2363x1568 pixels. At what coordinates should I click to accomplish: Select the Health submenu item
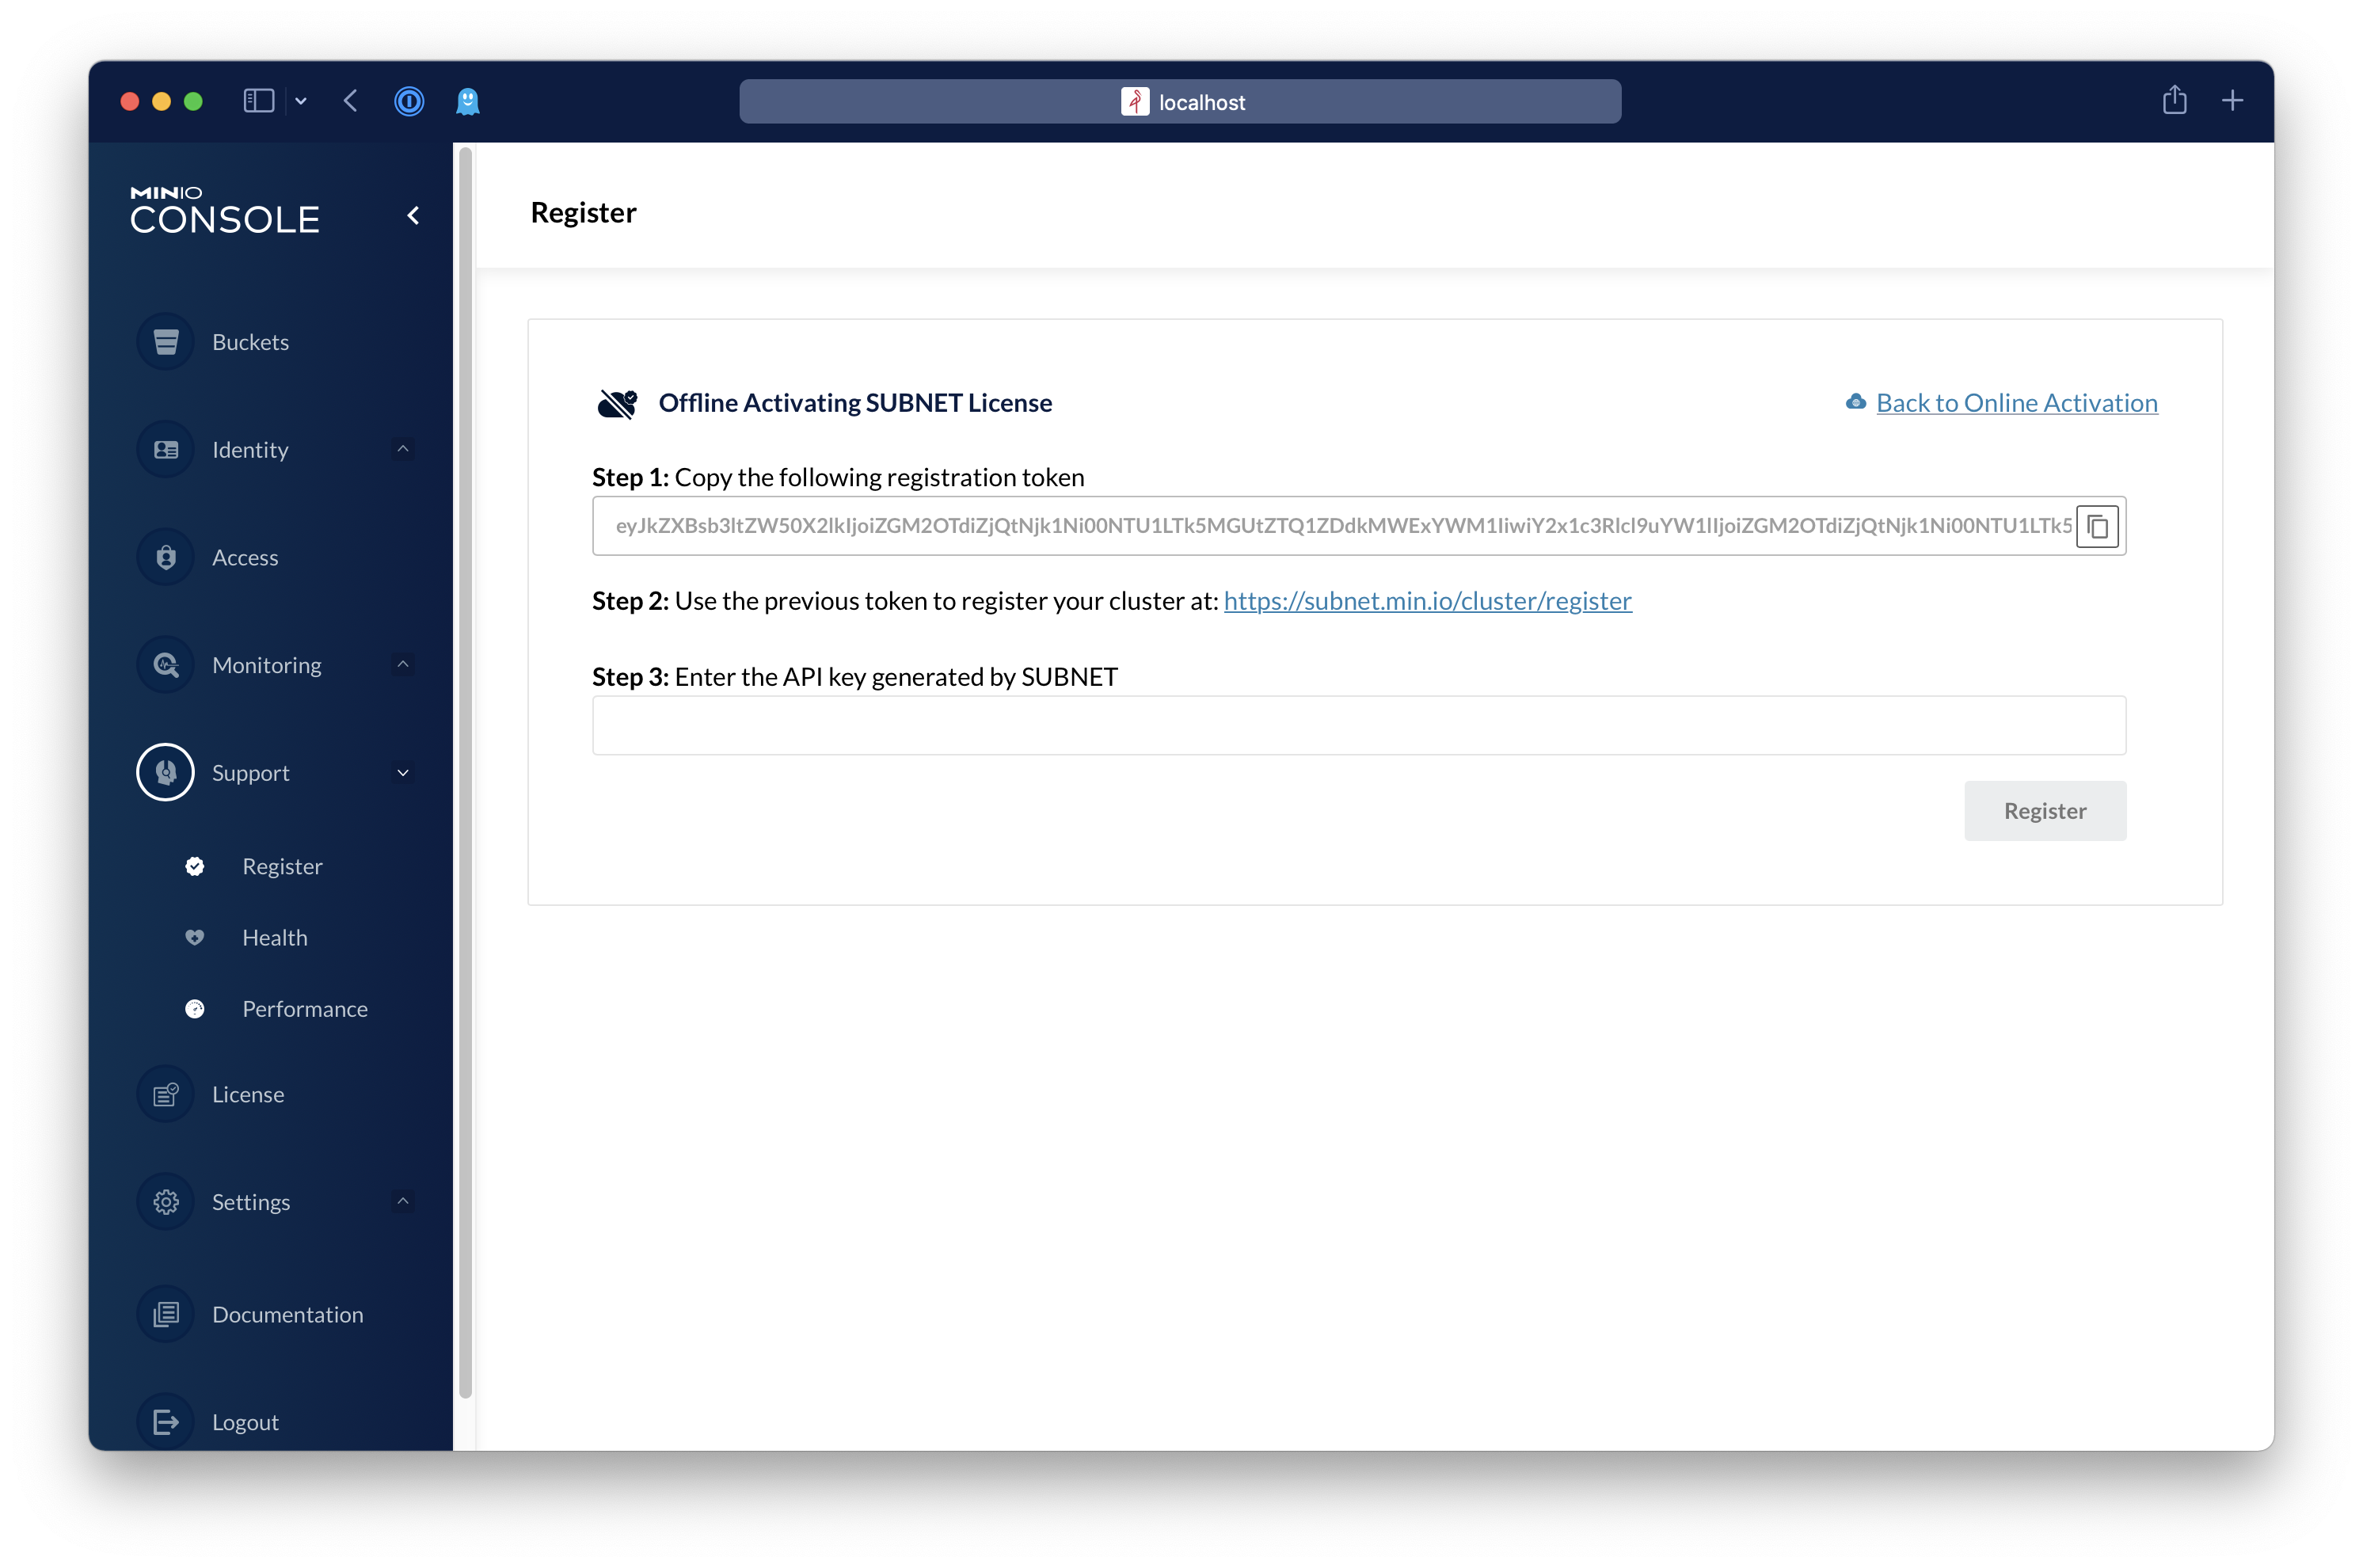click(x=275, y=938)
